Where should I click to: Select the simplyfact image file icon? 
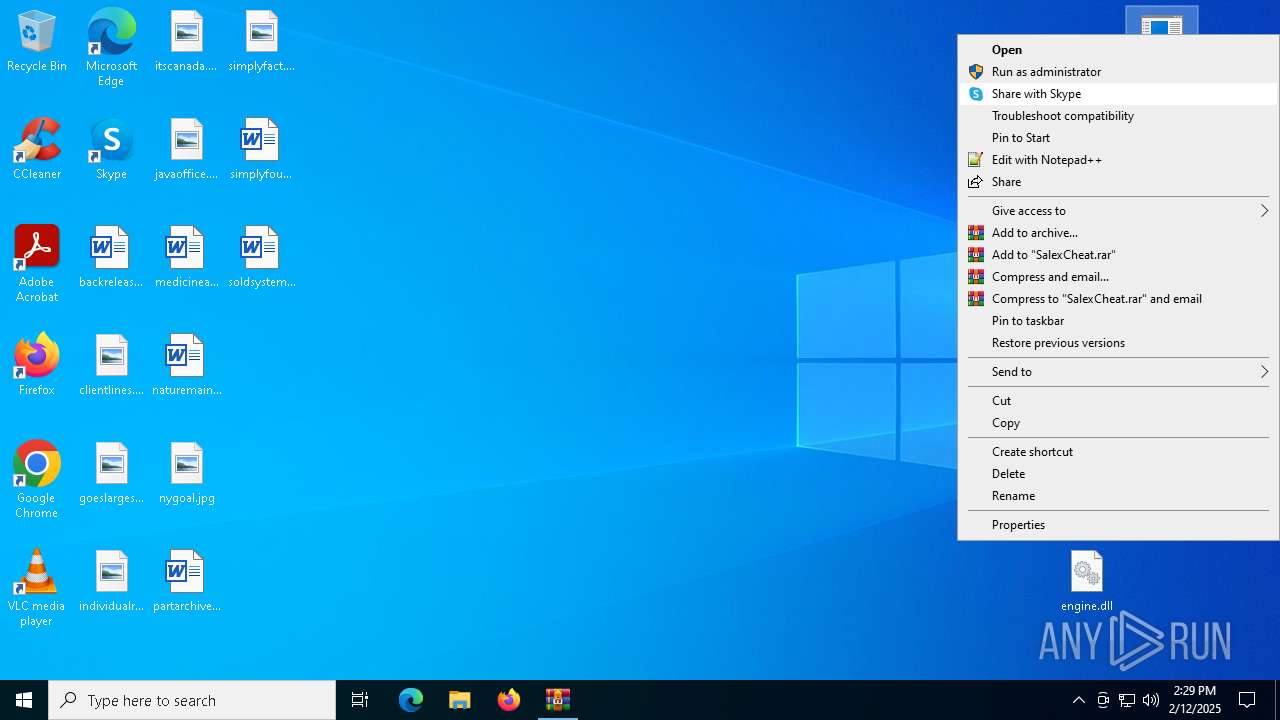pyautogui.click(x=261, y=41)
